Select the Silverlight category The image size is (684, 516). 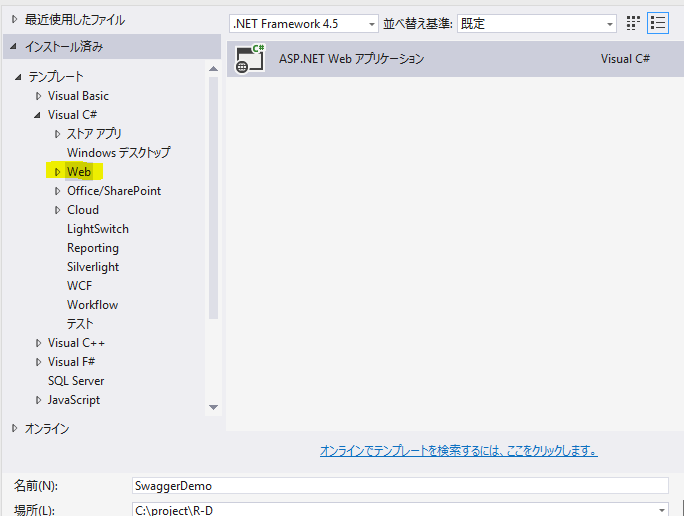click(x=93, y=267)
